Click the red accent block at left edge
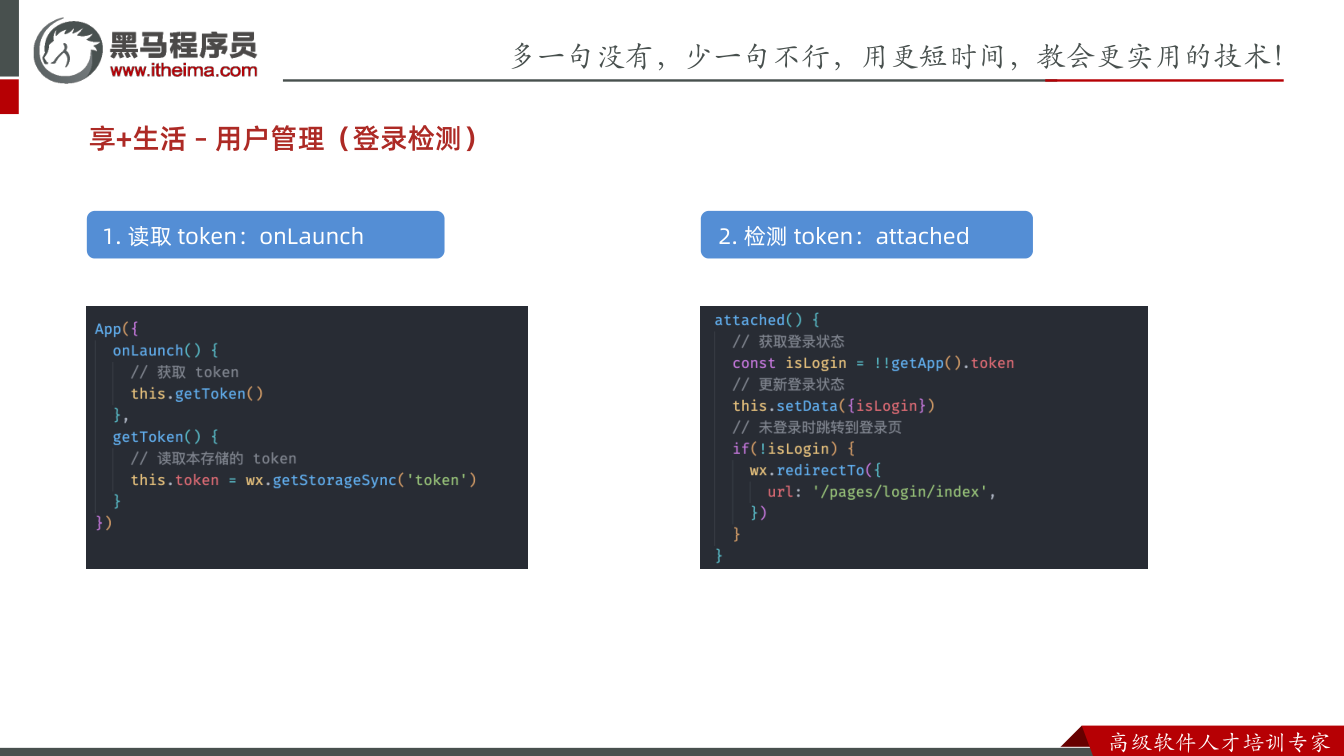Image resolution: width=1344 pixels, height=756 pixels. point(9,97)
